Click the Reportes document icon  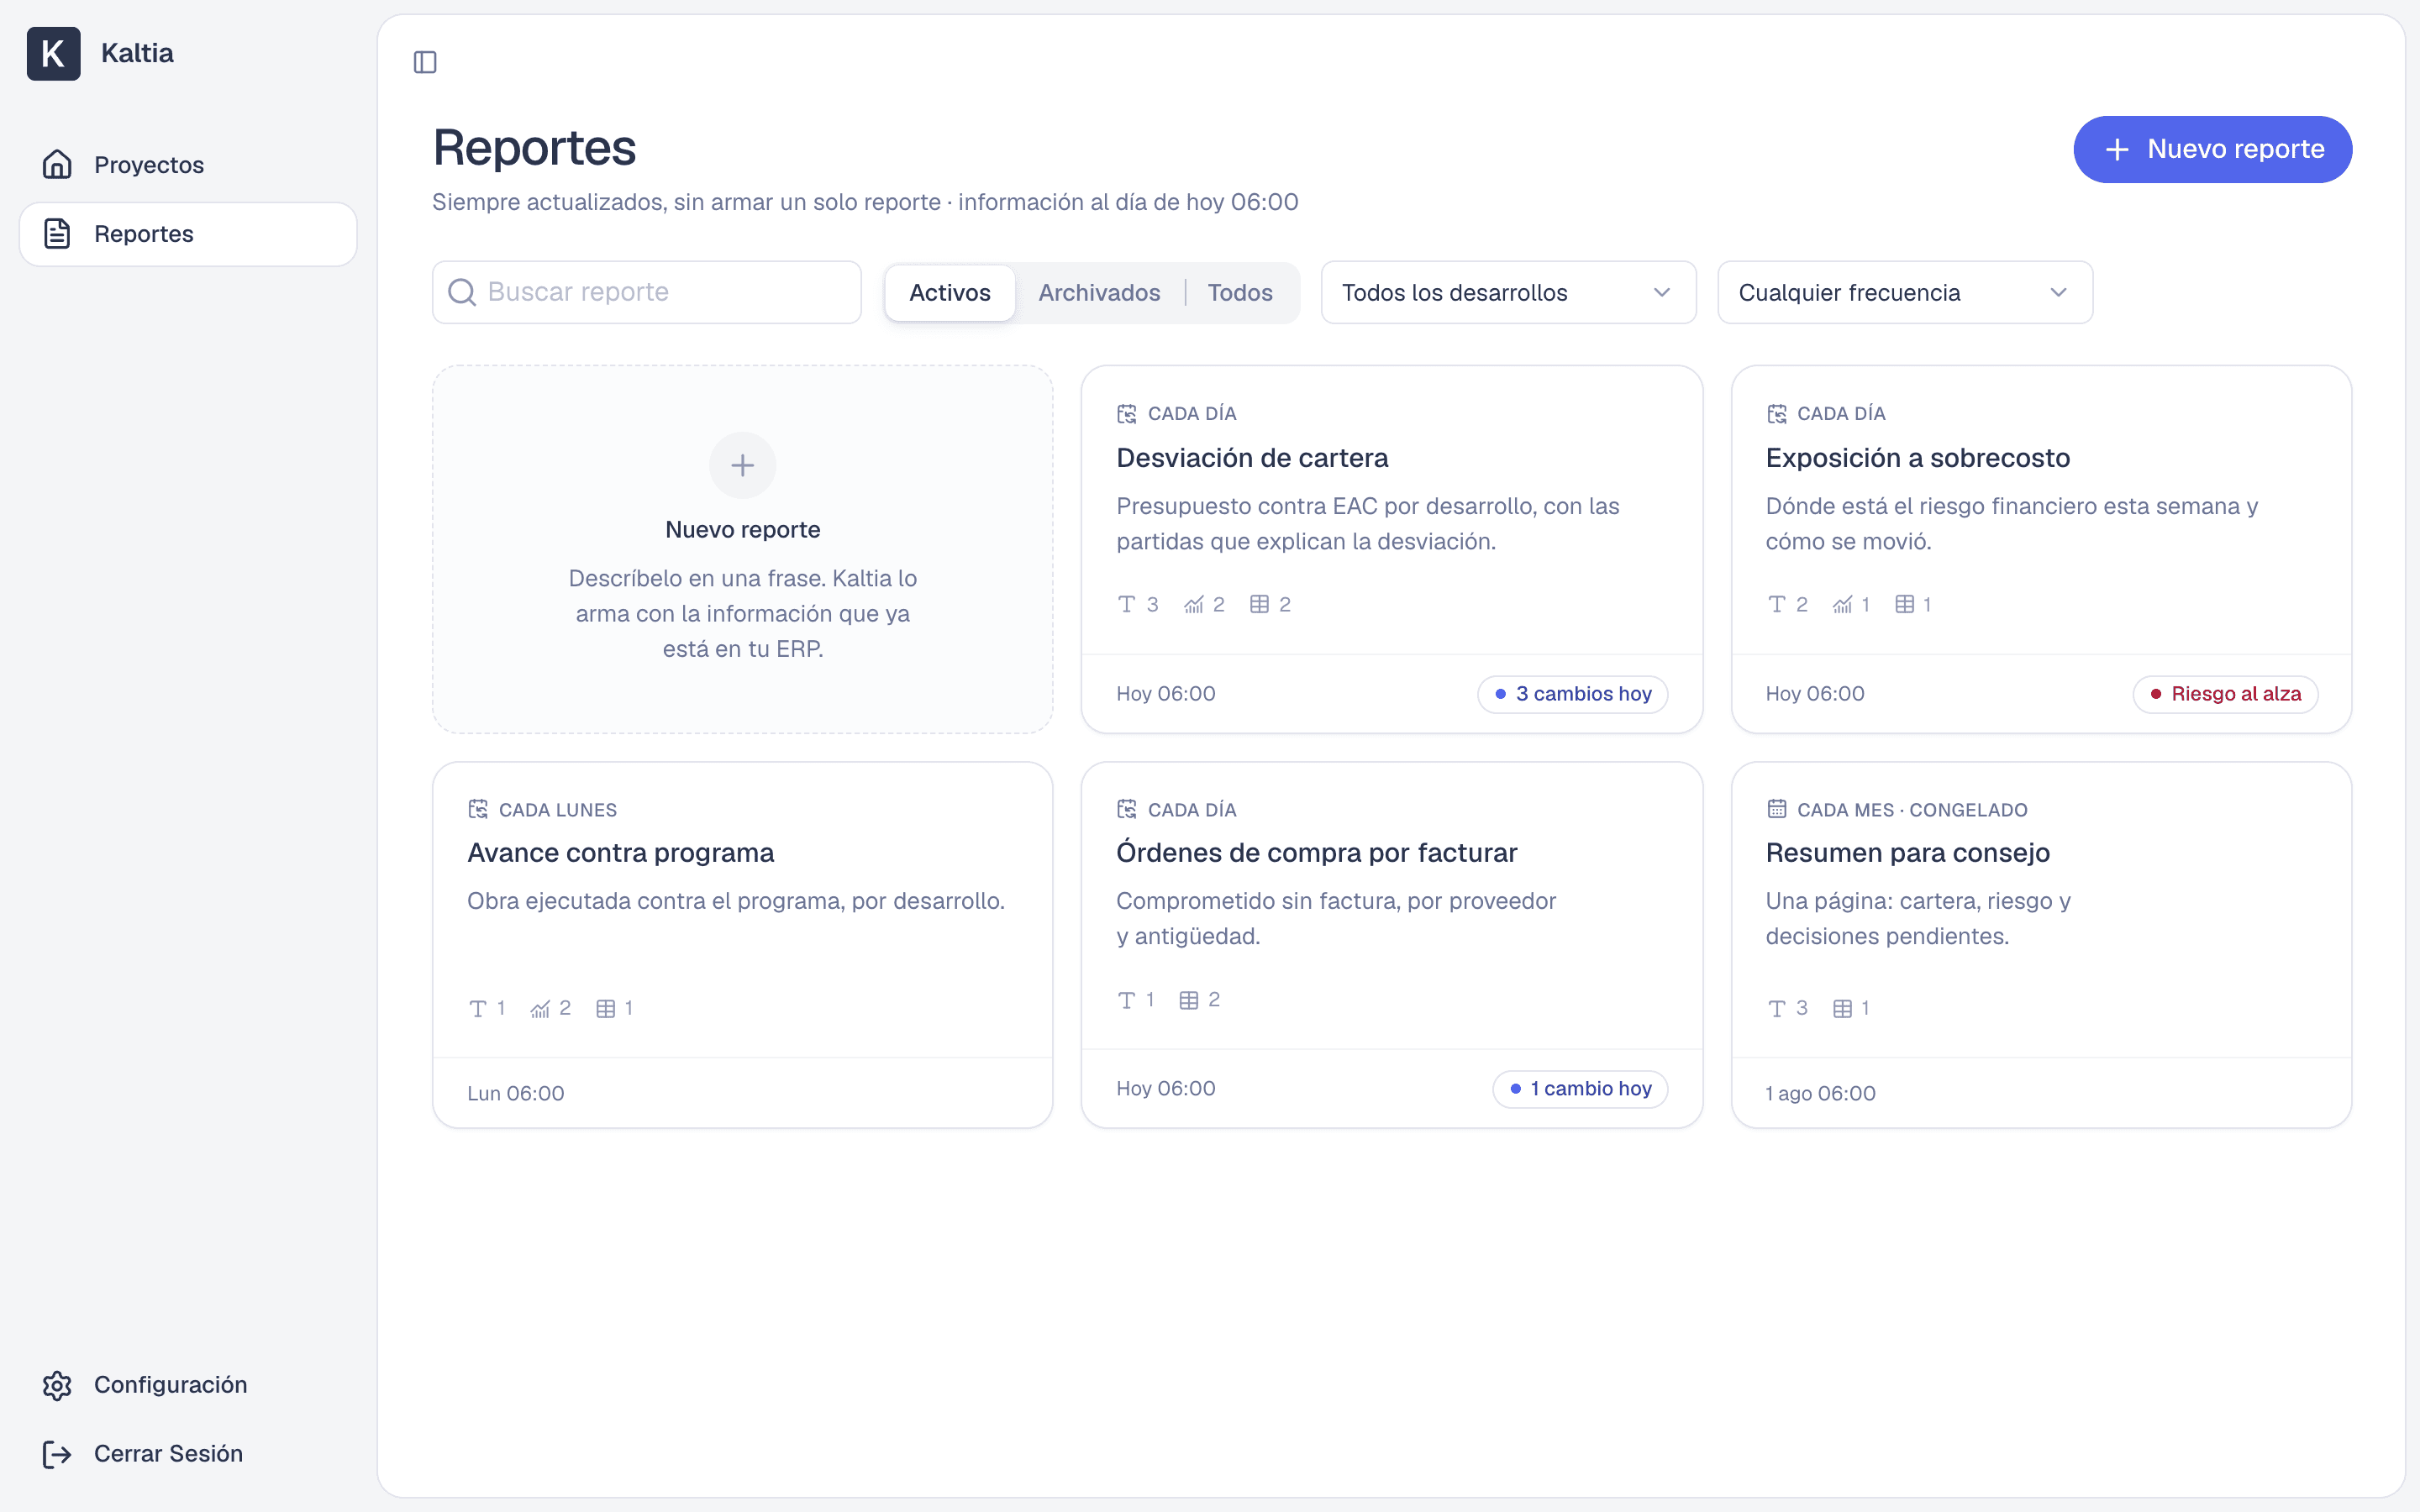(57, 233)
